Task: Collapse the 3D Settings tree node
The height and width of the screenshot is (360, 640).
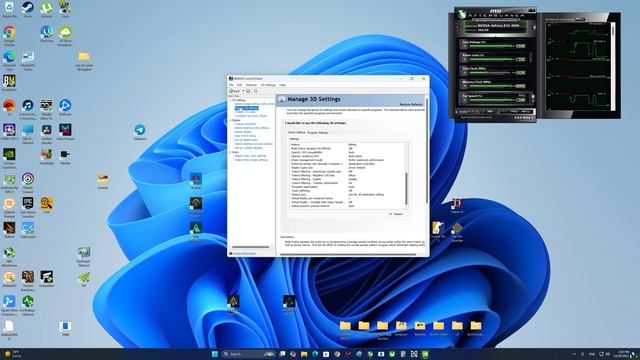Action: pos(230,100)
